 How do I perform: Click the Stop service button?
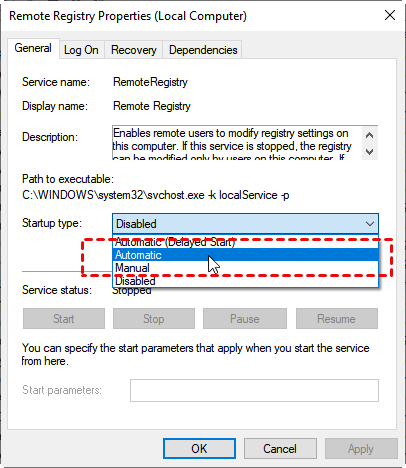tap(154, 319)
